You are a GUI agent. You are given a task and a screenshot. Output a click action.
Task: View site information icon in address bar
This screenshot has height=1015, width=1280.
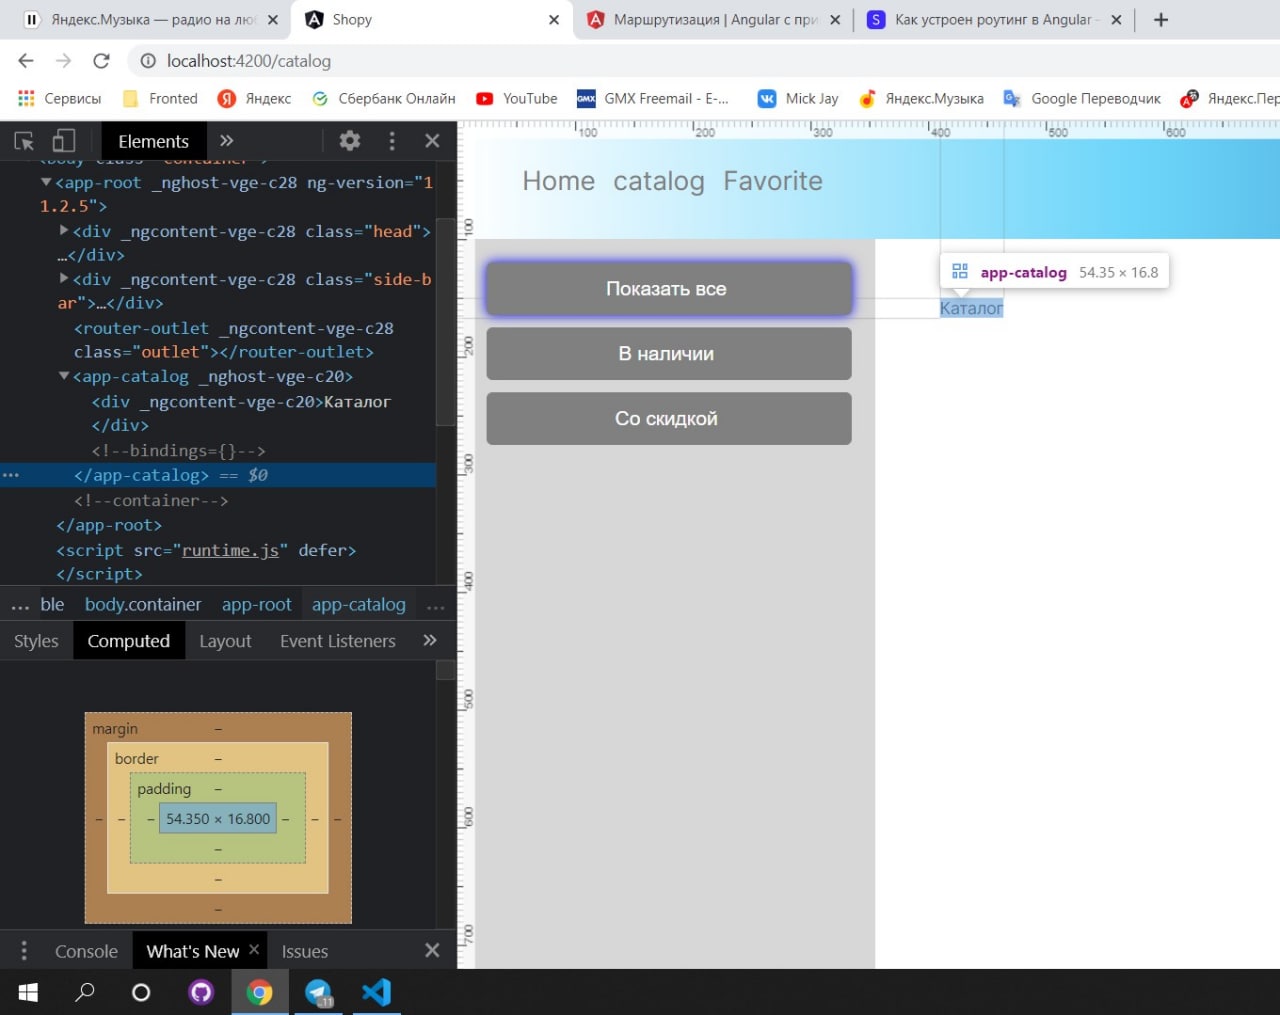pos(148,61)
